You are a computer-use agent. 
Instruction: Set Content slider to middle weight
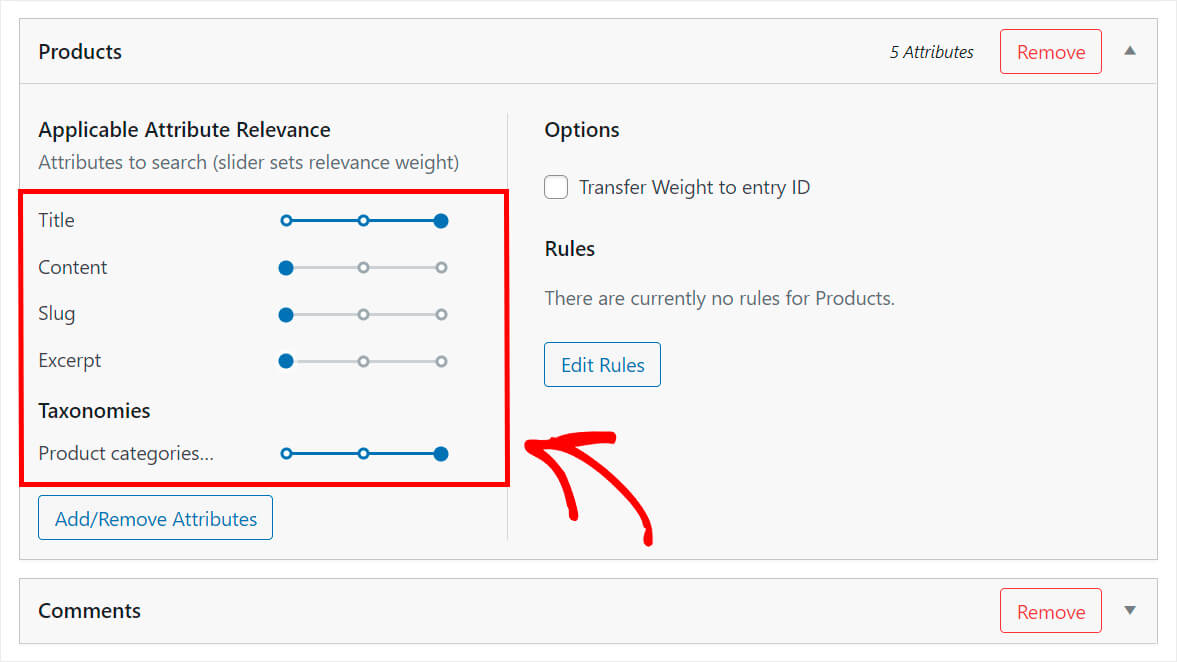363,268
